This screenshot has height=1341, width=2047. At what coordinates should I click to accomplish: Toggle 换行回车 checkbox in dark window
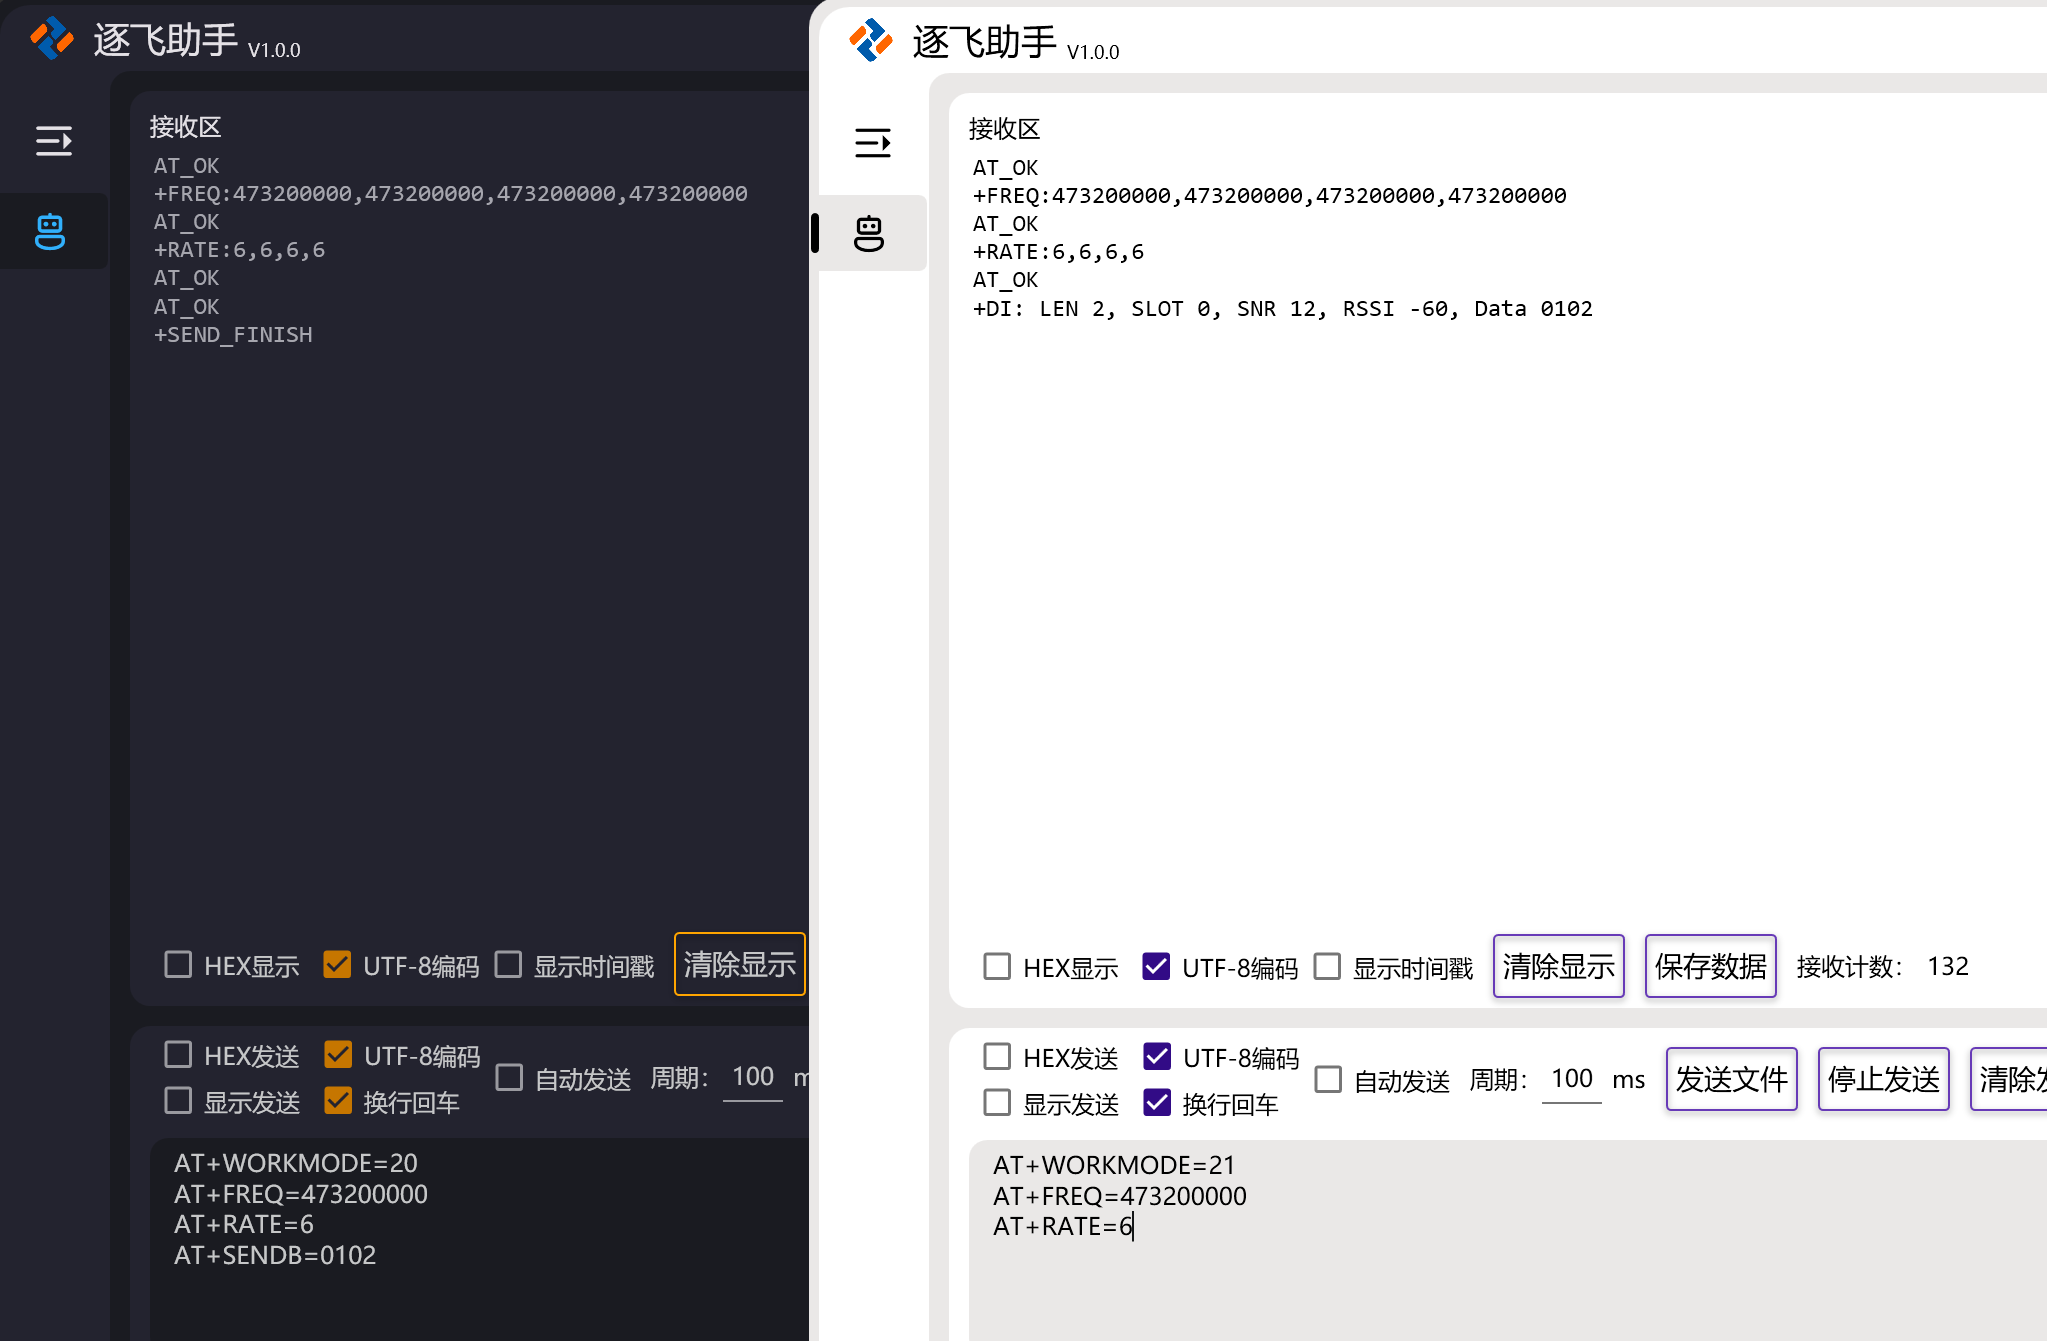(338, 1101)
